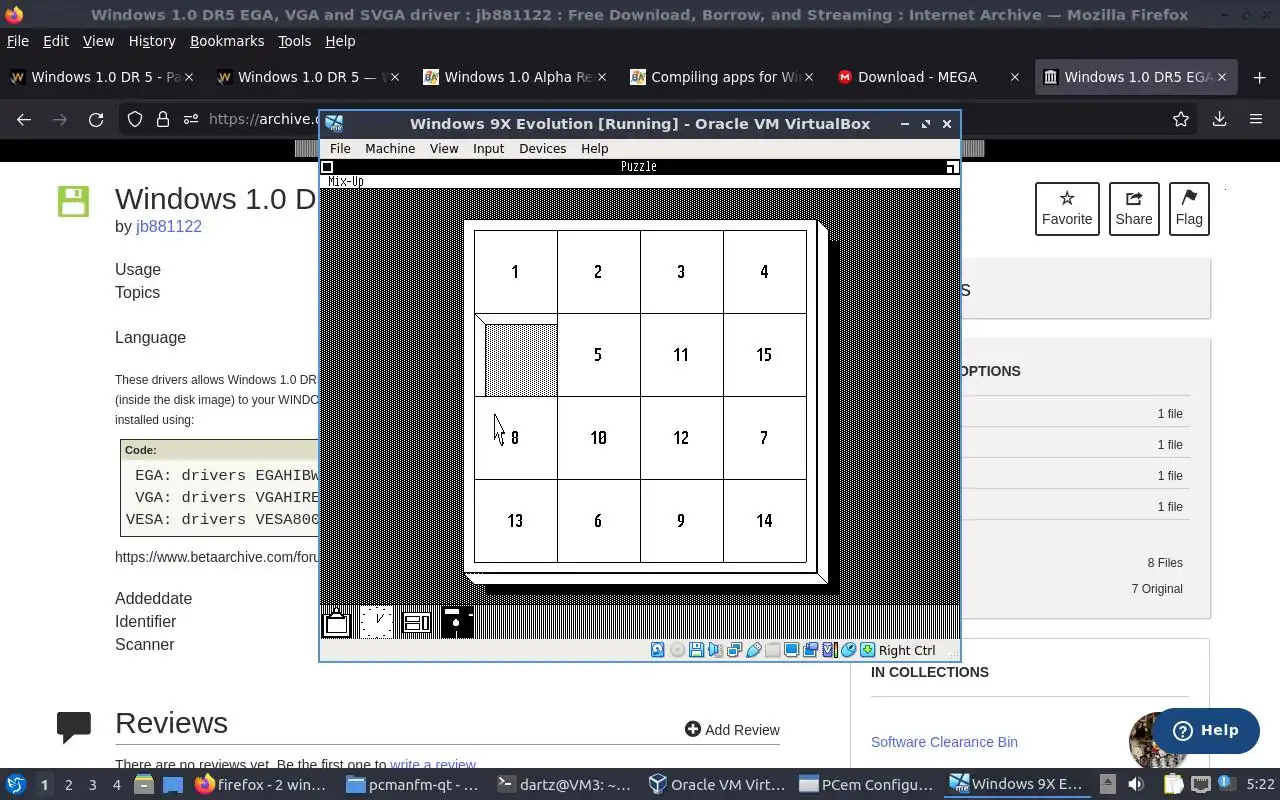Click the Puzzle window system menu box
The height and width of the screenshot is (800, 1280).
coord(327,167)
